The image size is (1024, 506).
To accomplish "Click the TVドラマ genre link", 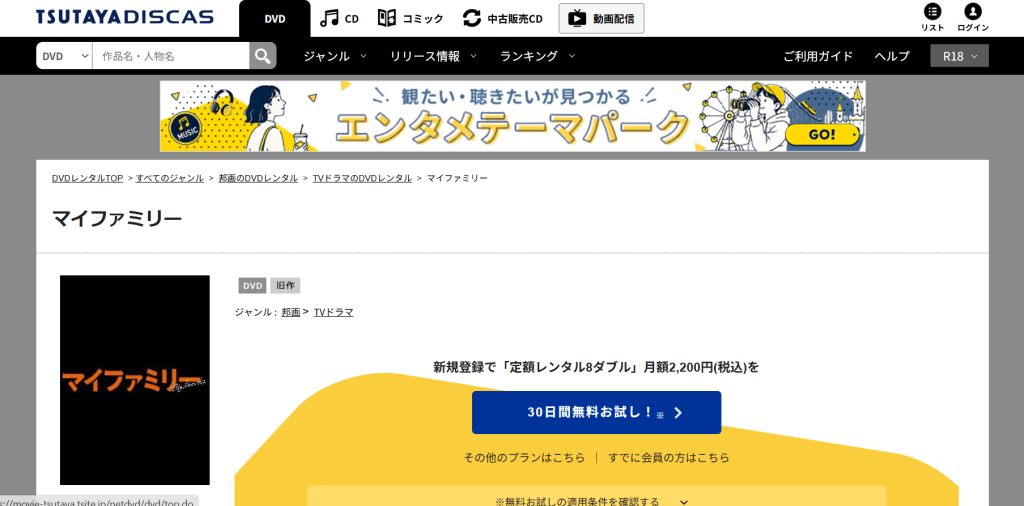I will [334, 312].
